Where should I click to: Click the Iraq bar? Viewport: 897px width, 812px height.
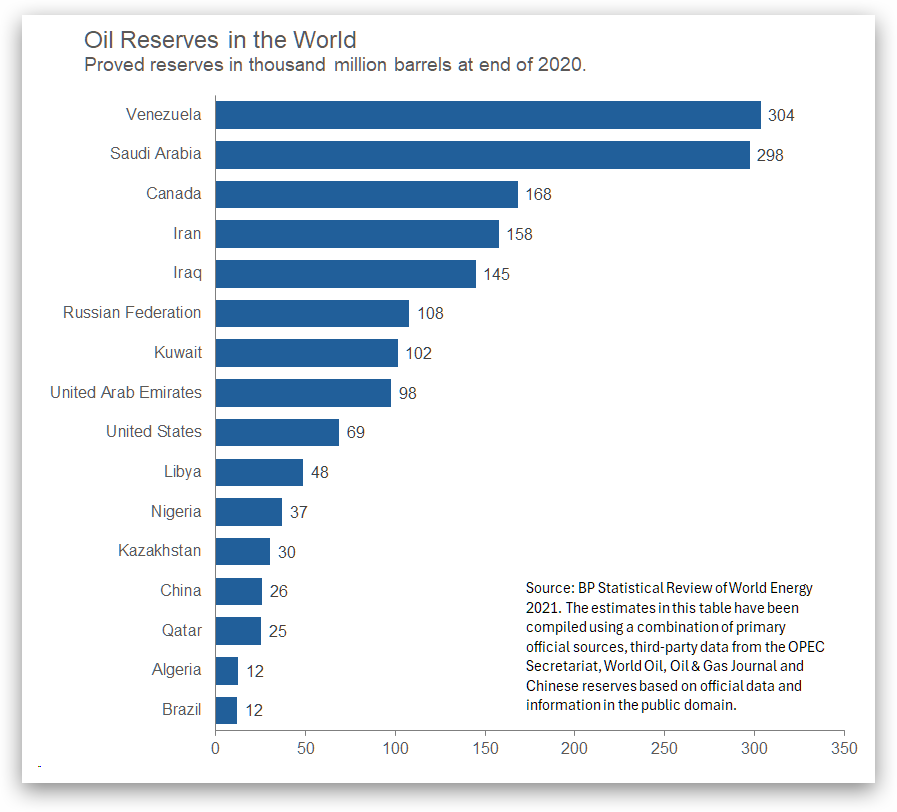345,274
